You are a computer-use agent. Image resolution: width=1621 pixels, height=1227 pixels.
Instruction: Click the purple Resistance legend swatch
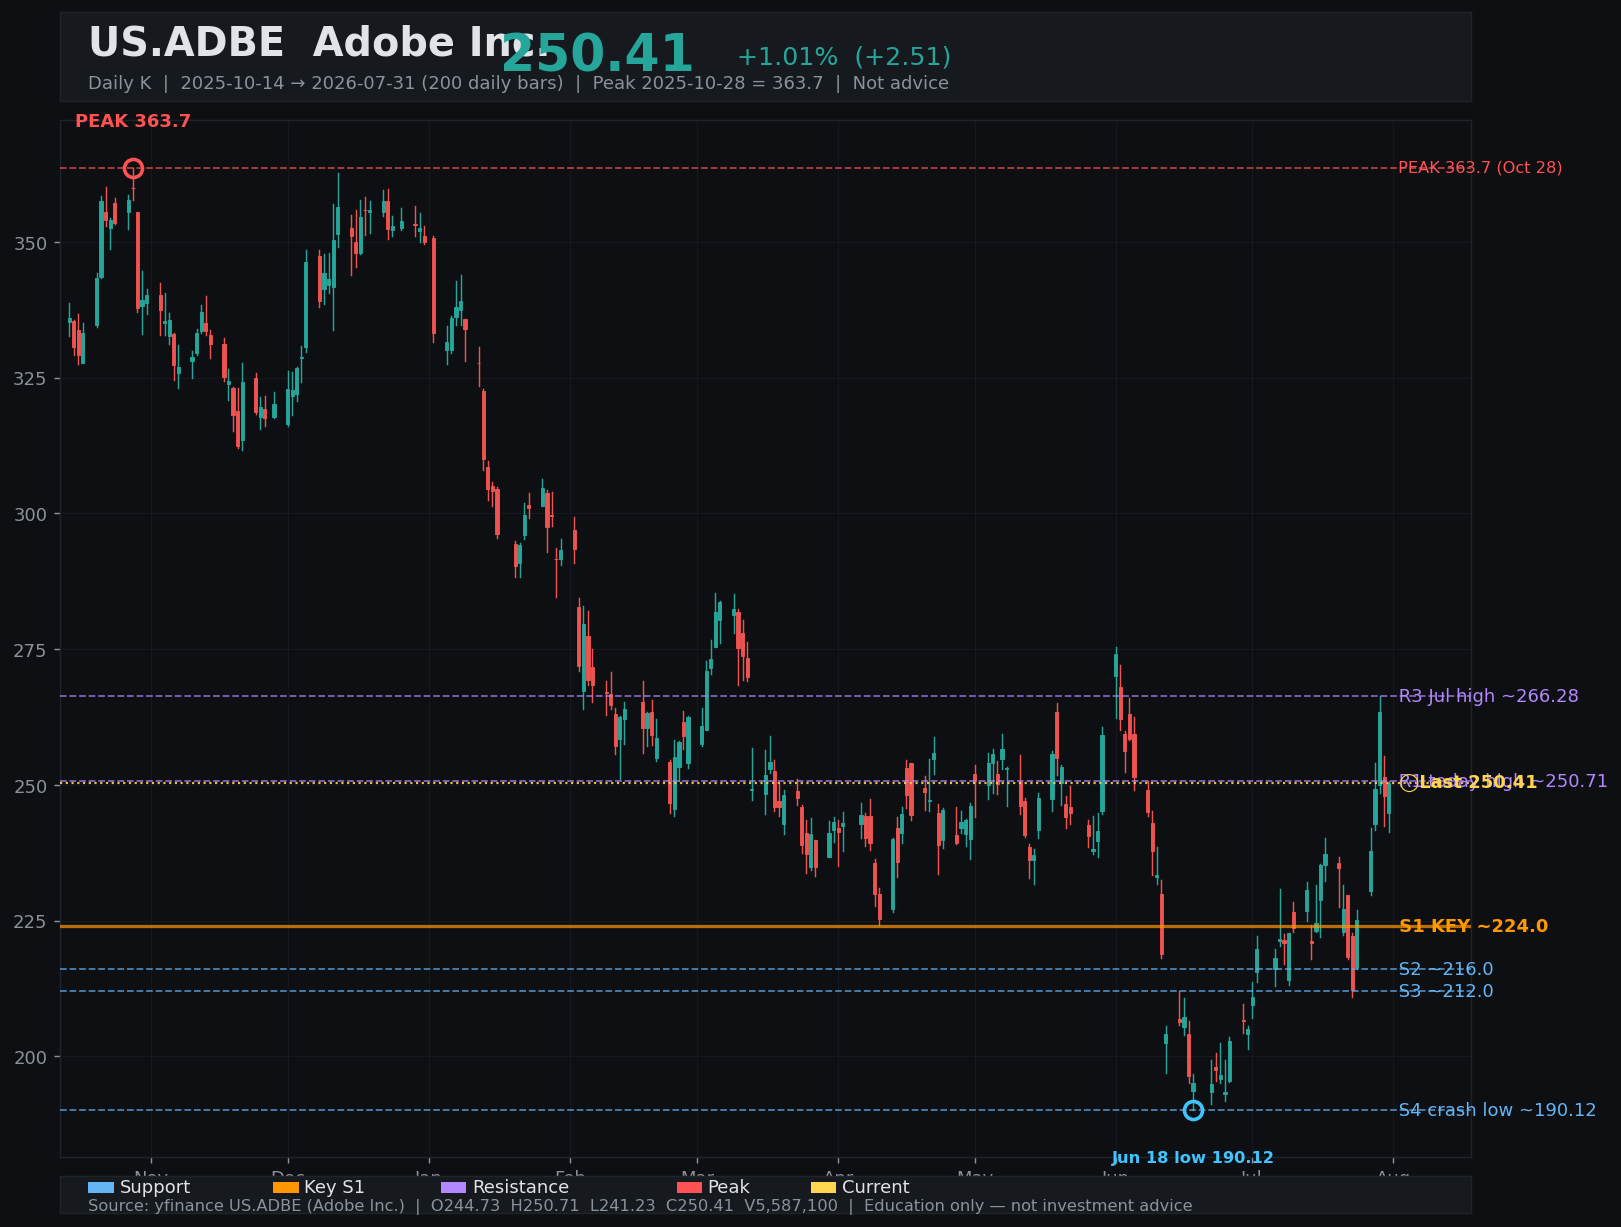(x=454, y=1187)
